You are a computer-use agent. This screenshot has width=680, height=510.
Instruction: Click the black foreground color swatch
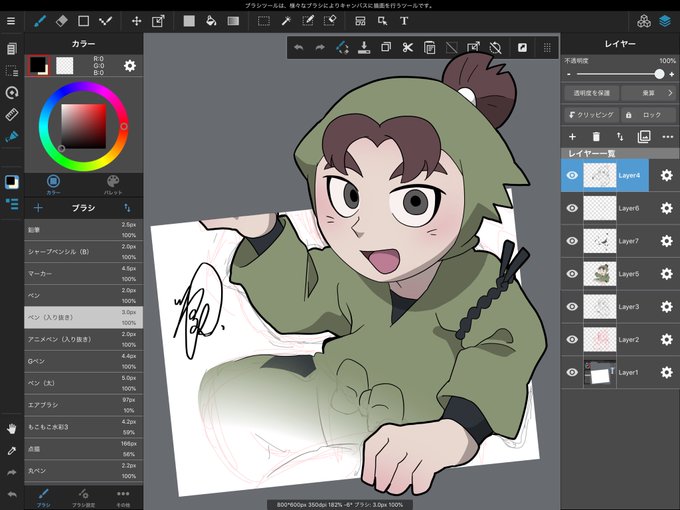click(x=38, y=65)
